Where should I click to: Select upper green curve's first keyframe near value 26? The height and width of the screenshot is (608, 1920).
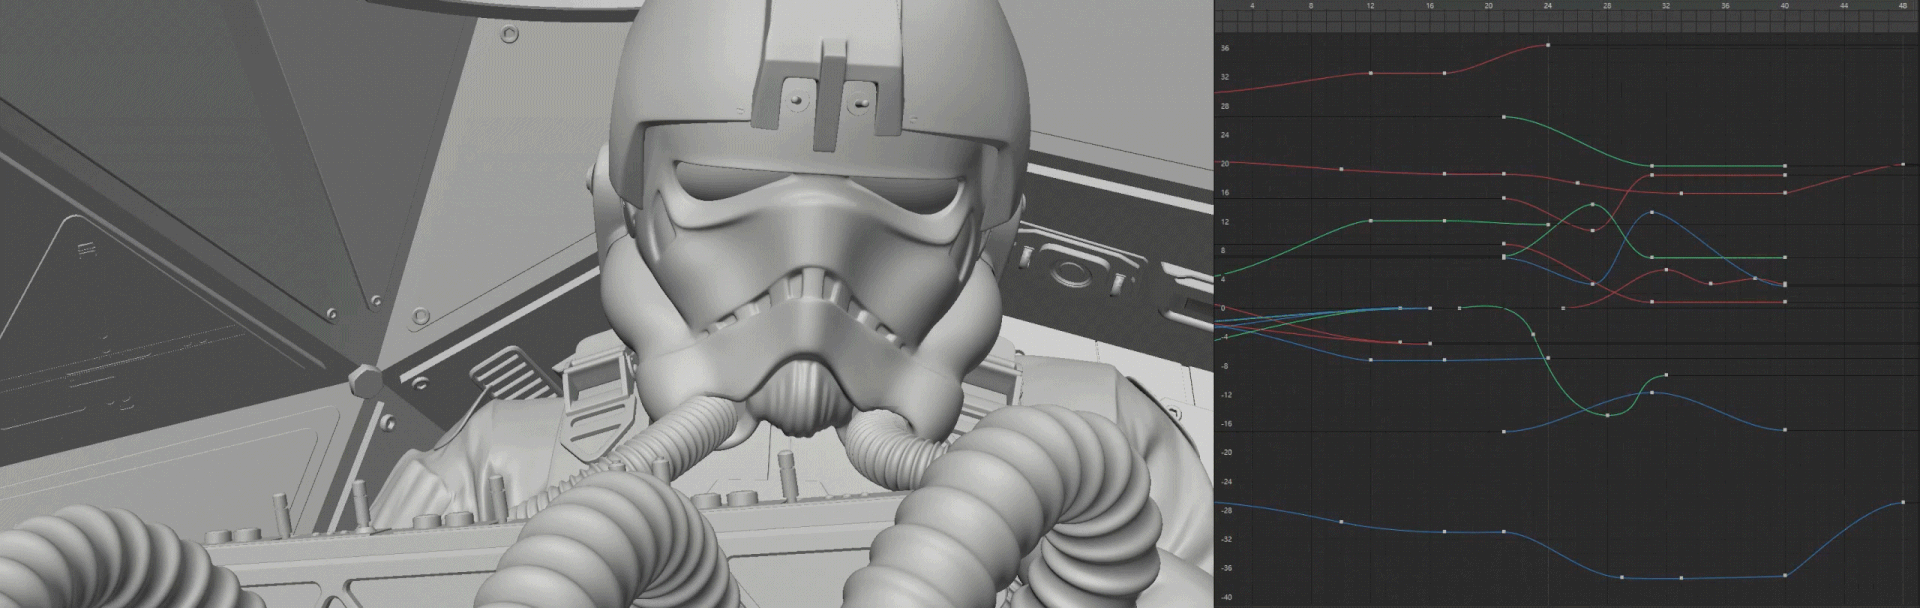tap(1504, 117)
